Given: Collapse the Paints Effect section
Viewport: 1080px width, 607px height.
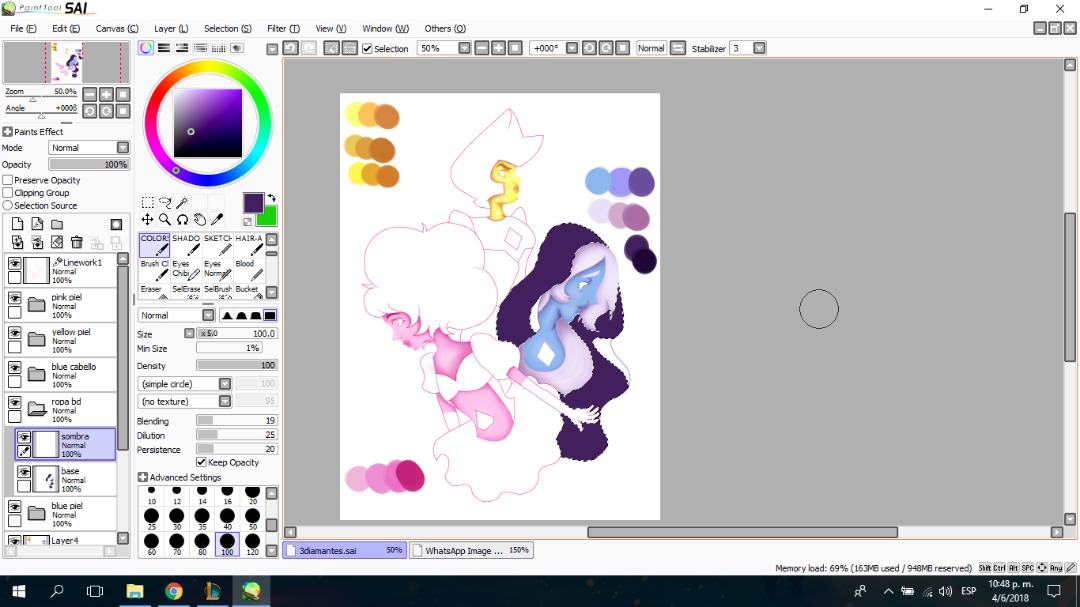Looking at the screenshot, I should (x=8, y=132).
